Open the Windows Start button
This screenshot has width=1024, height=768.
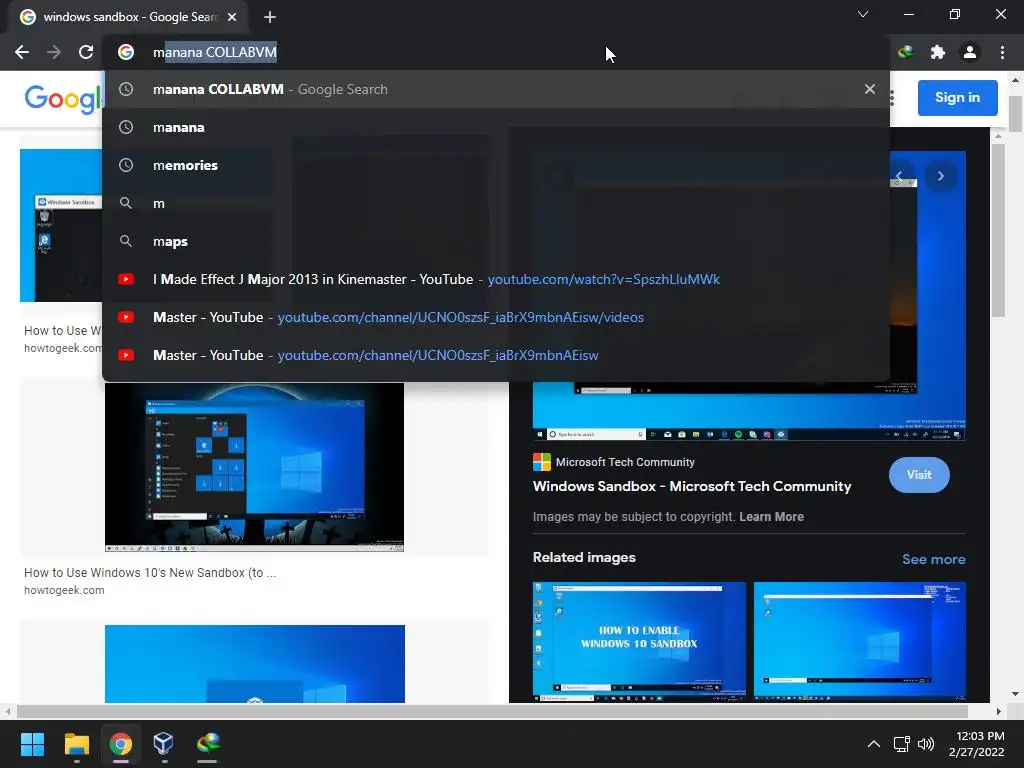point(32,744)
